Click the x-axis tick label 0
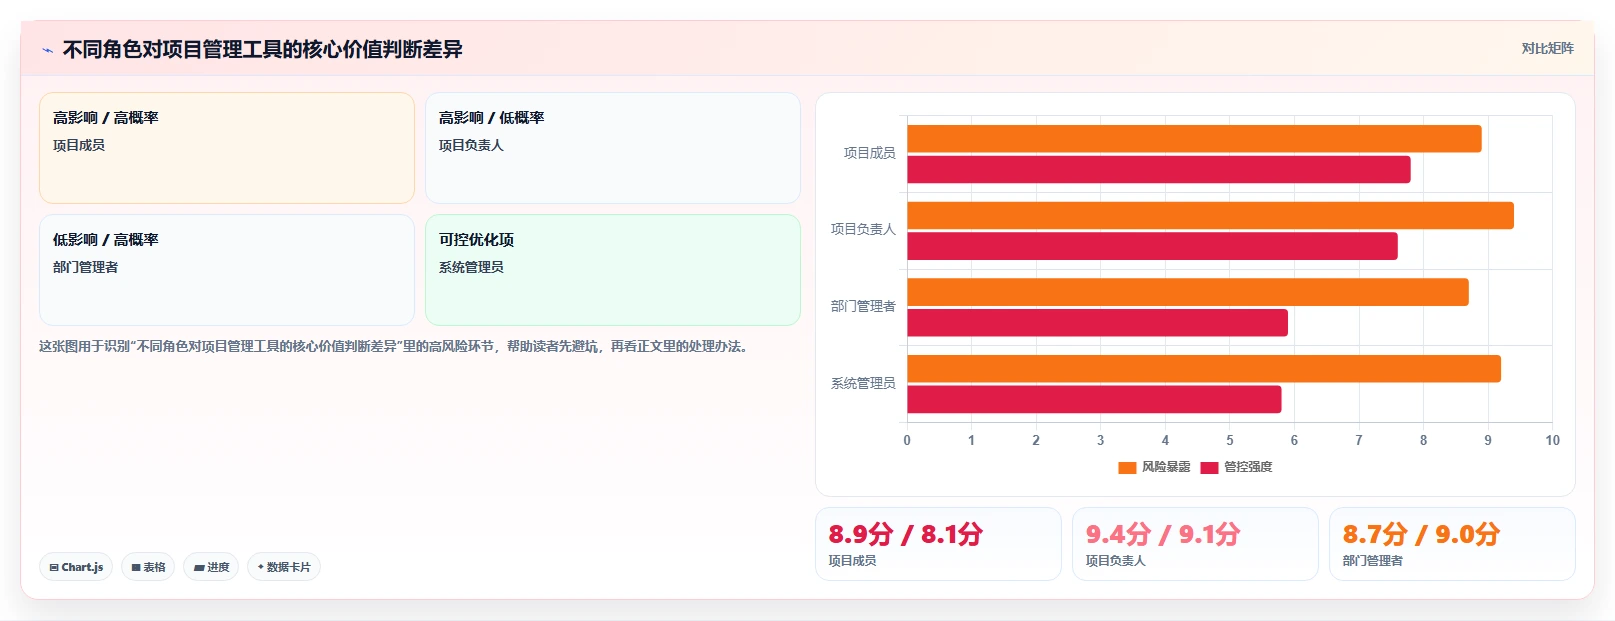This screenshot has width=1615, height=621. tap(907, 440)
